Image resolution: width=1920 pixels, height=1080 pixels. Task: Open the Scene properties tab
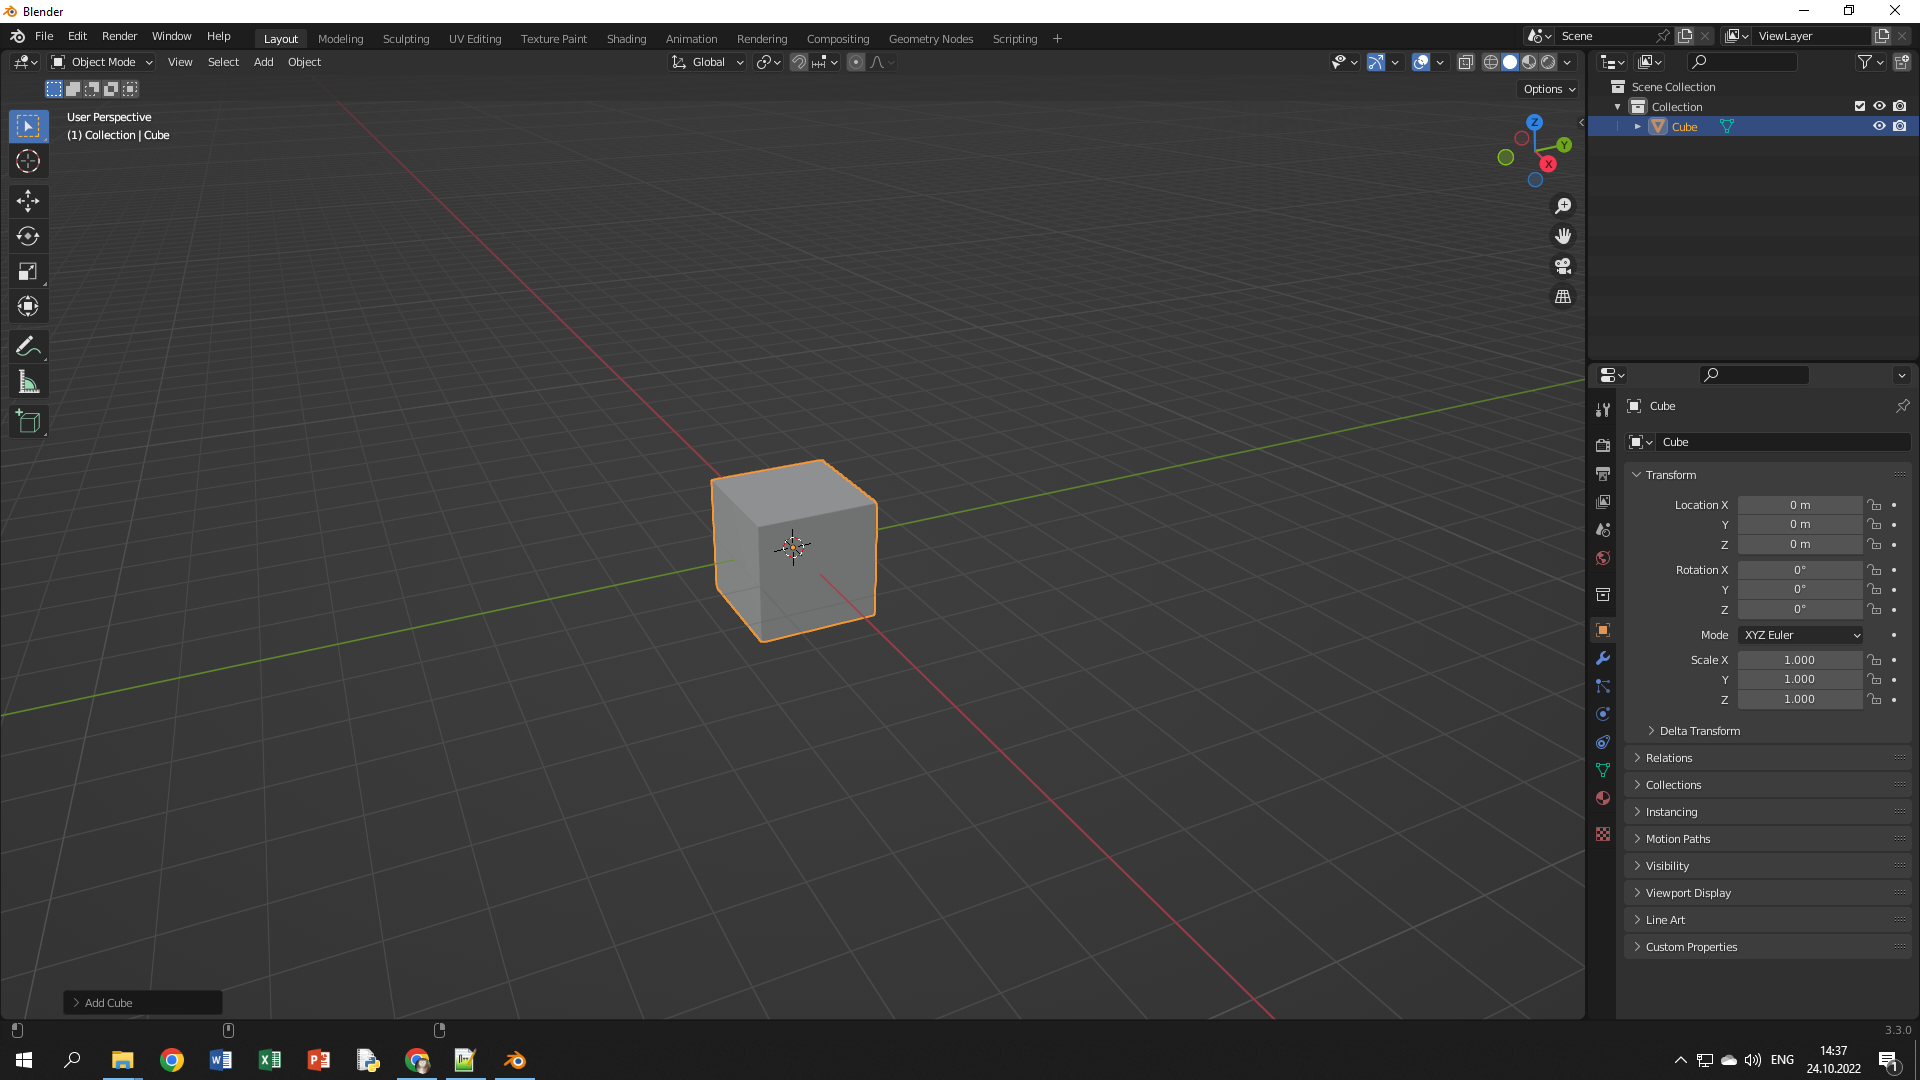pyautogui.click(x=1603, y=529)
